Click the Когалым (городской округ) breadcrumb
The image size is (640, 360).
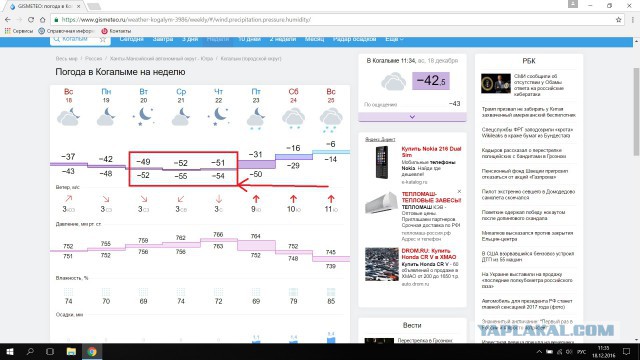251,59
